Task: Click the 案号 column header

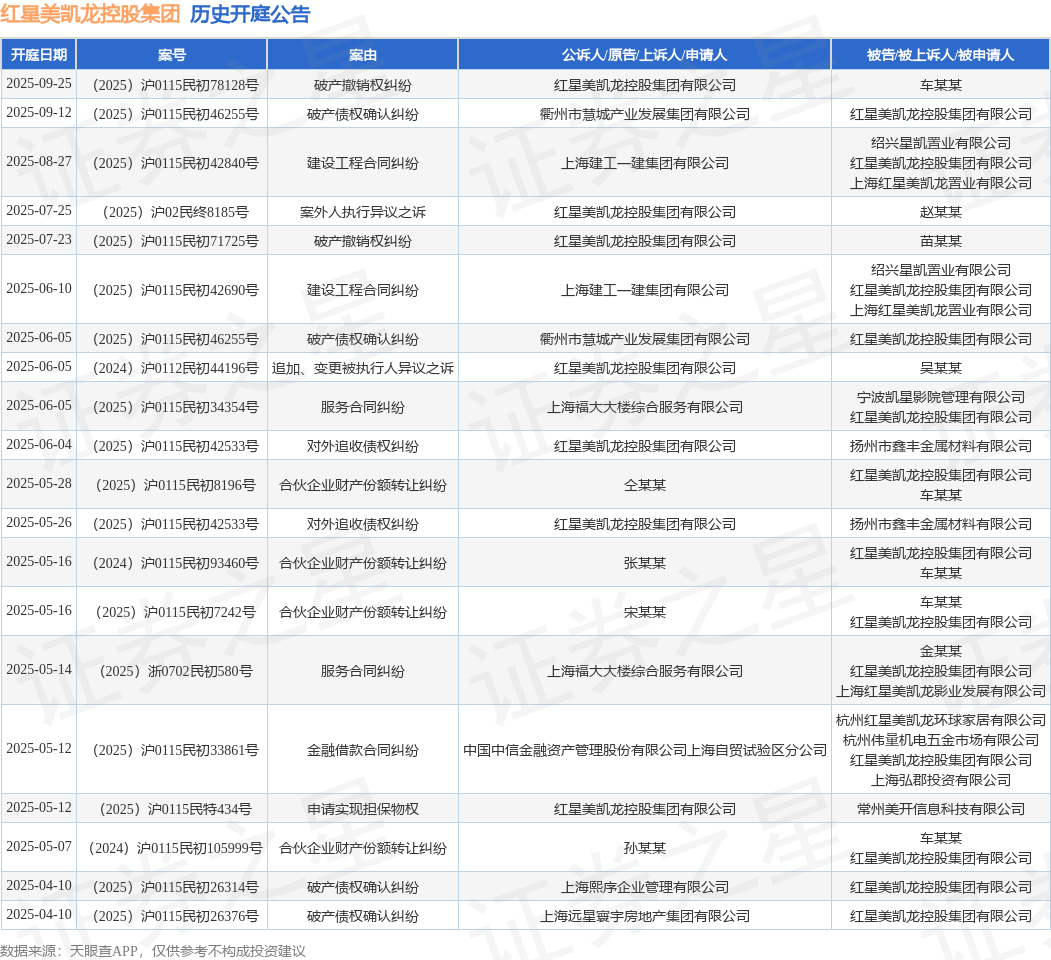Action: click(172, 55)
